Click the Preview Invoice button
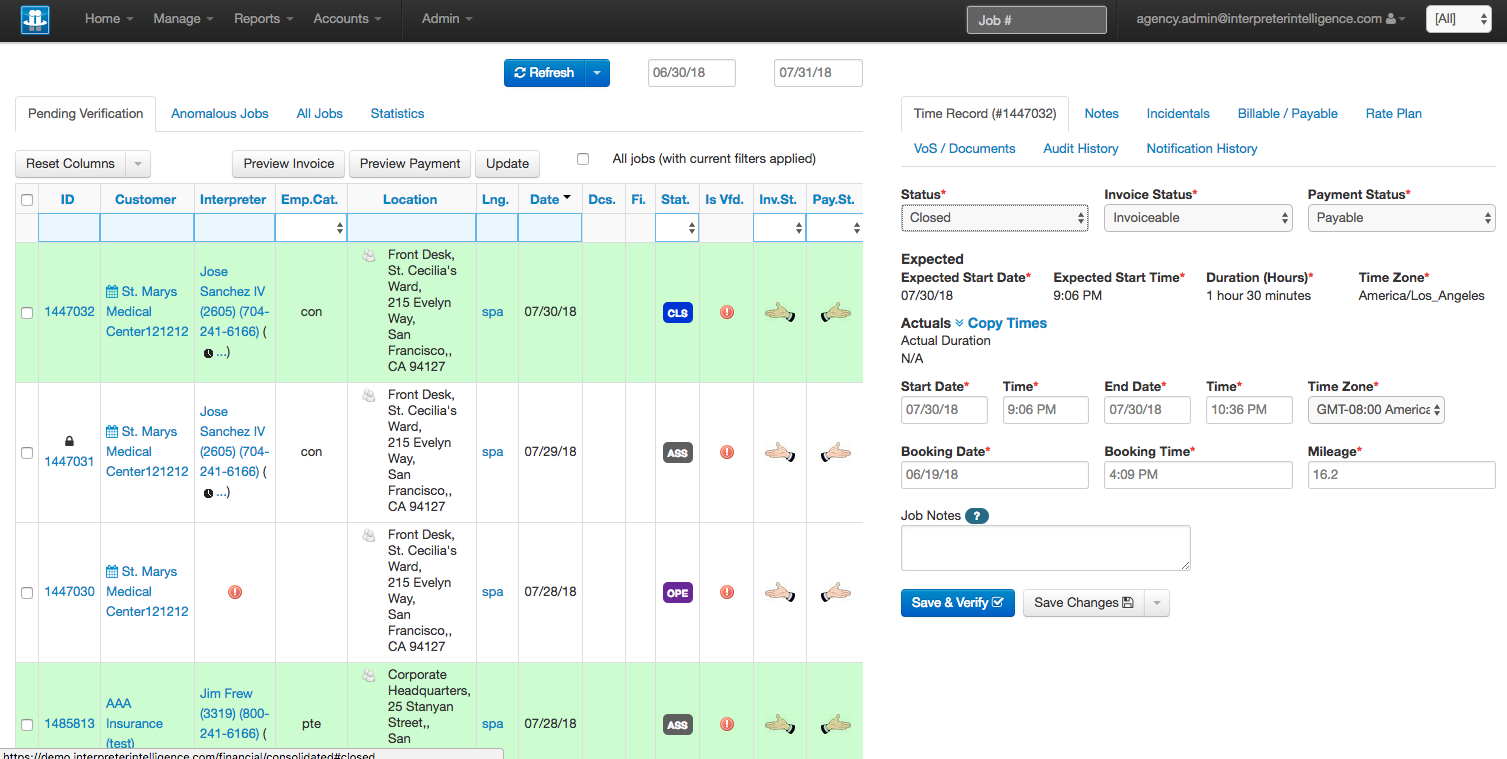Viewport: 1507px width, 759px height. [x=289, y=164]
